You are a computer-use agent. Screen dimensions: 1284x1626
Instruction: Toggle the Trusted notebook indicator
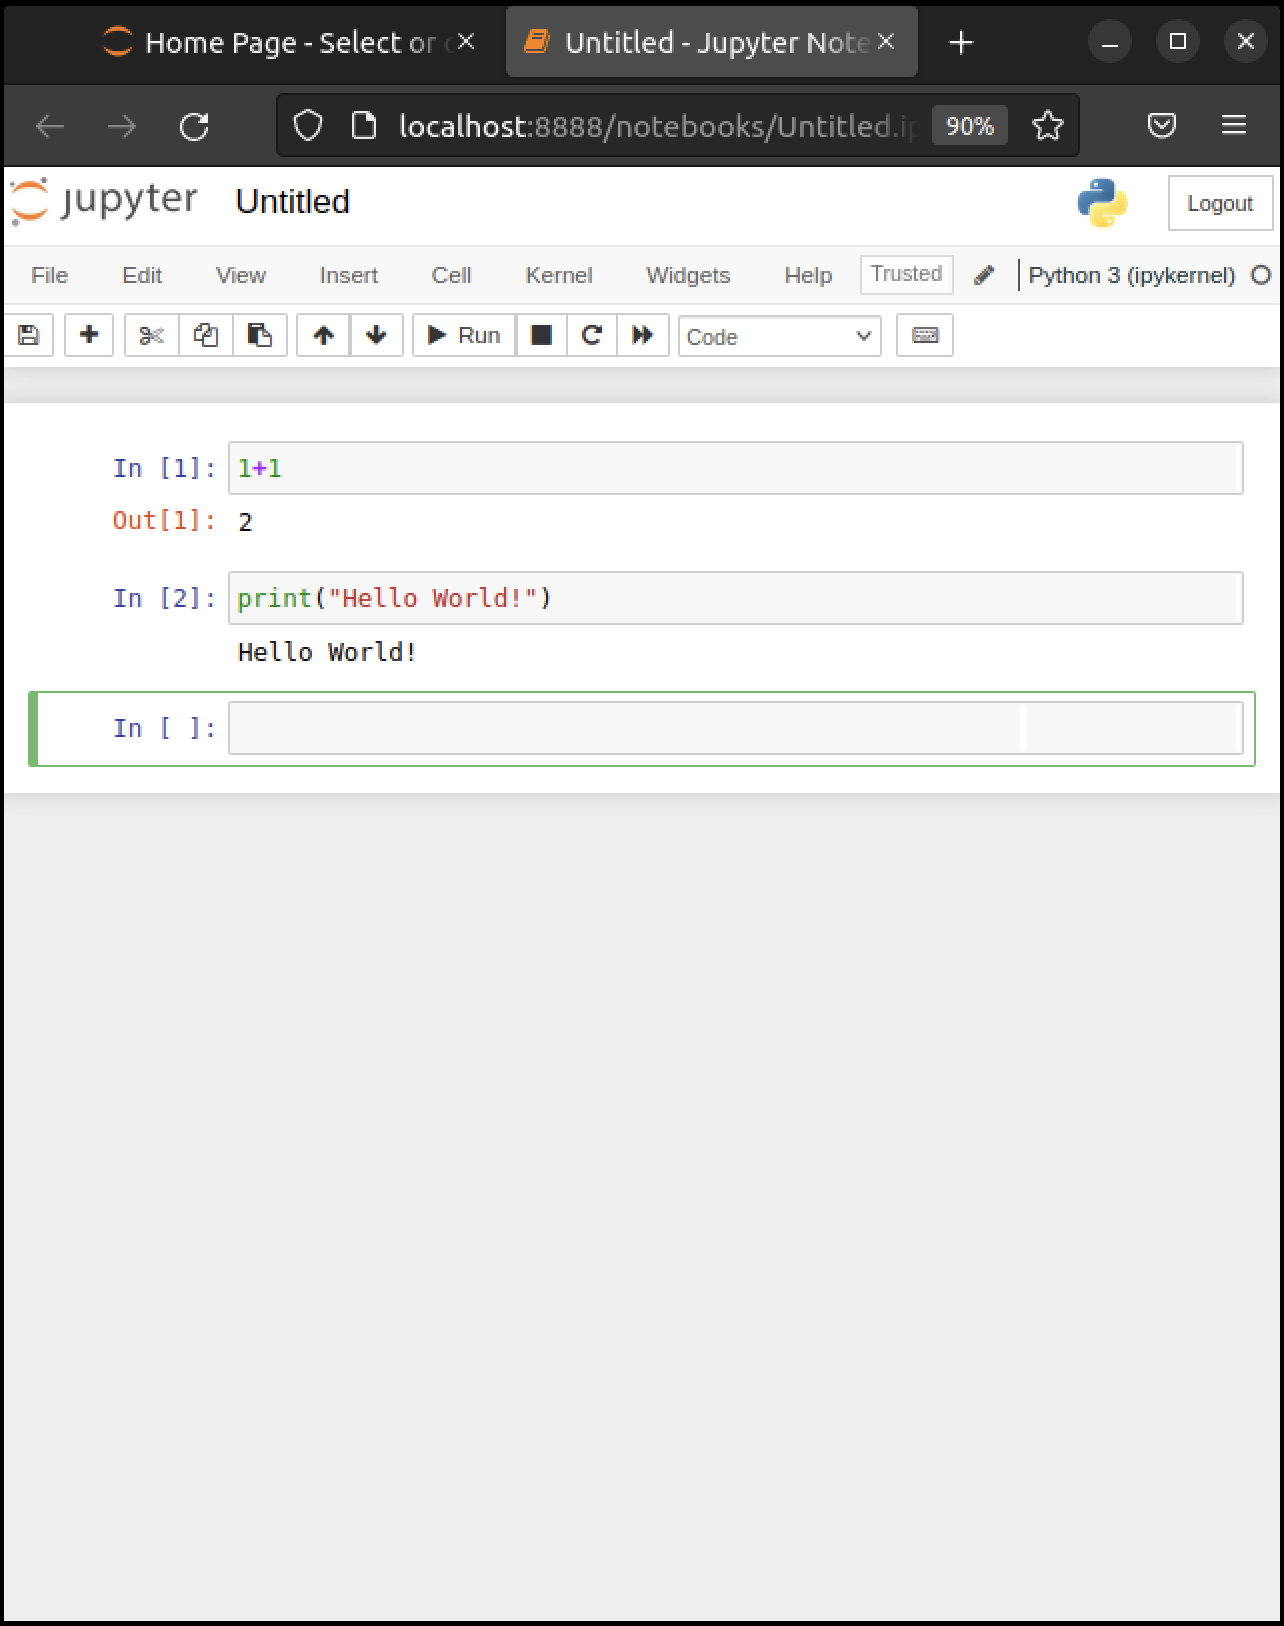906,274
